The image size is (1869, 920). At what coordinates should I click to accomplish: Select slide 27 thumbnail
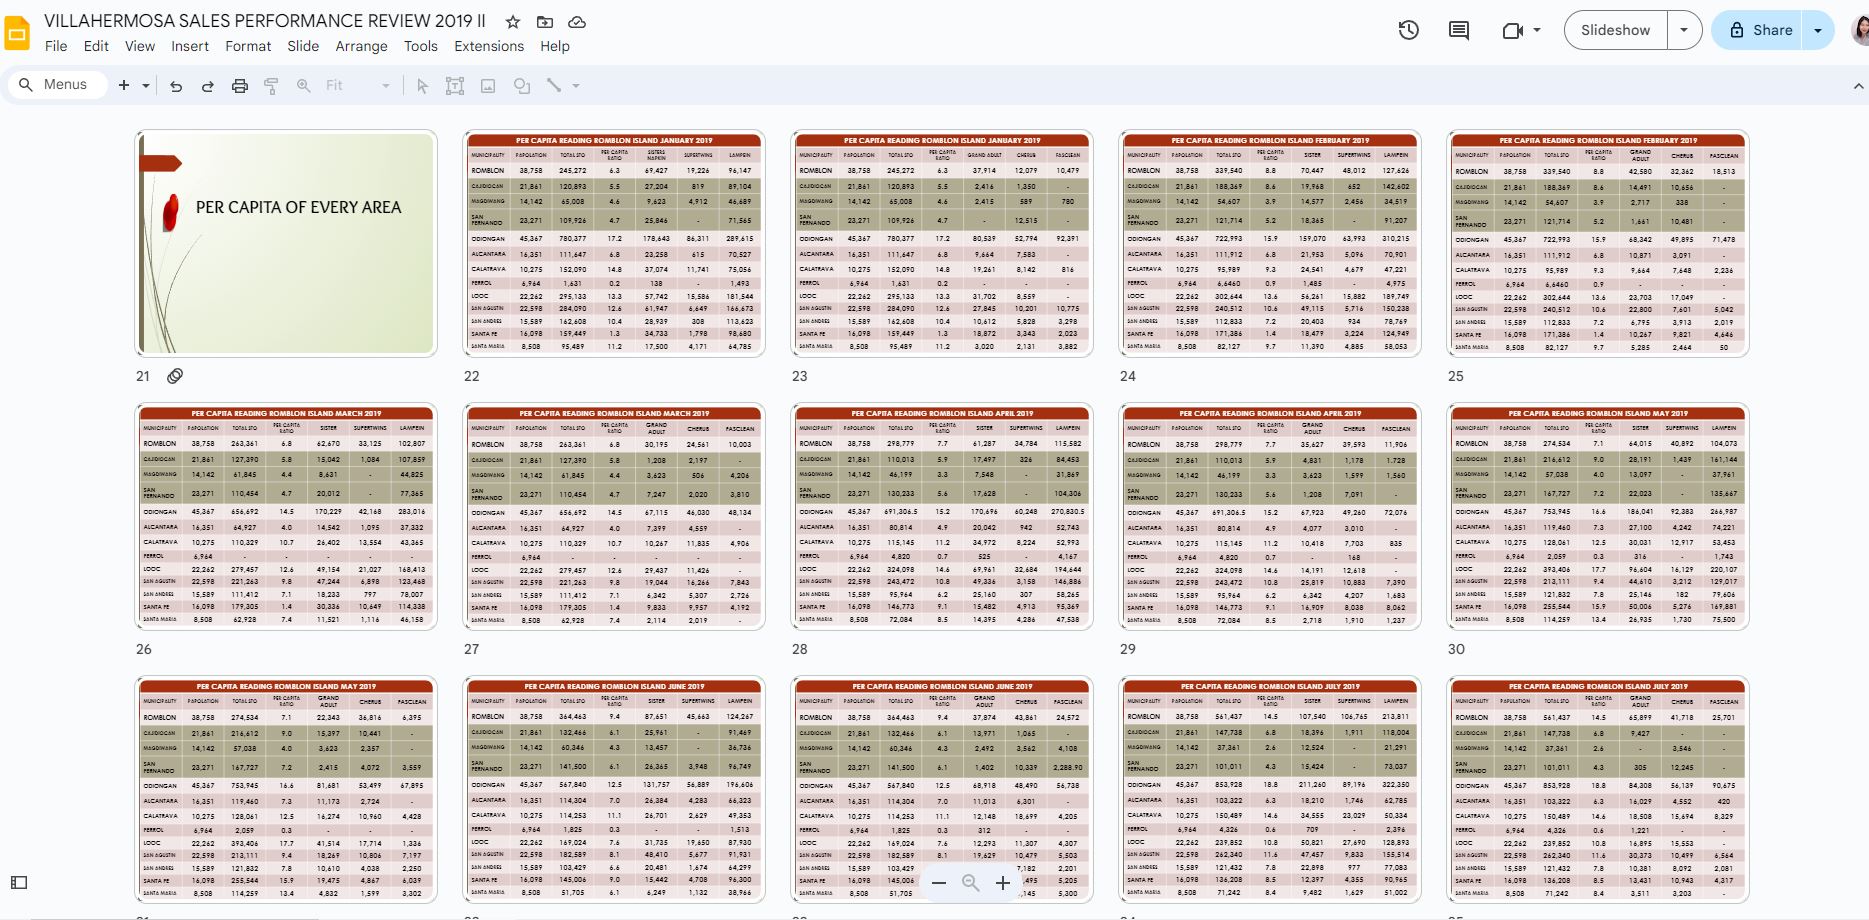(x=614, y=516)
